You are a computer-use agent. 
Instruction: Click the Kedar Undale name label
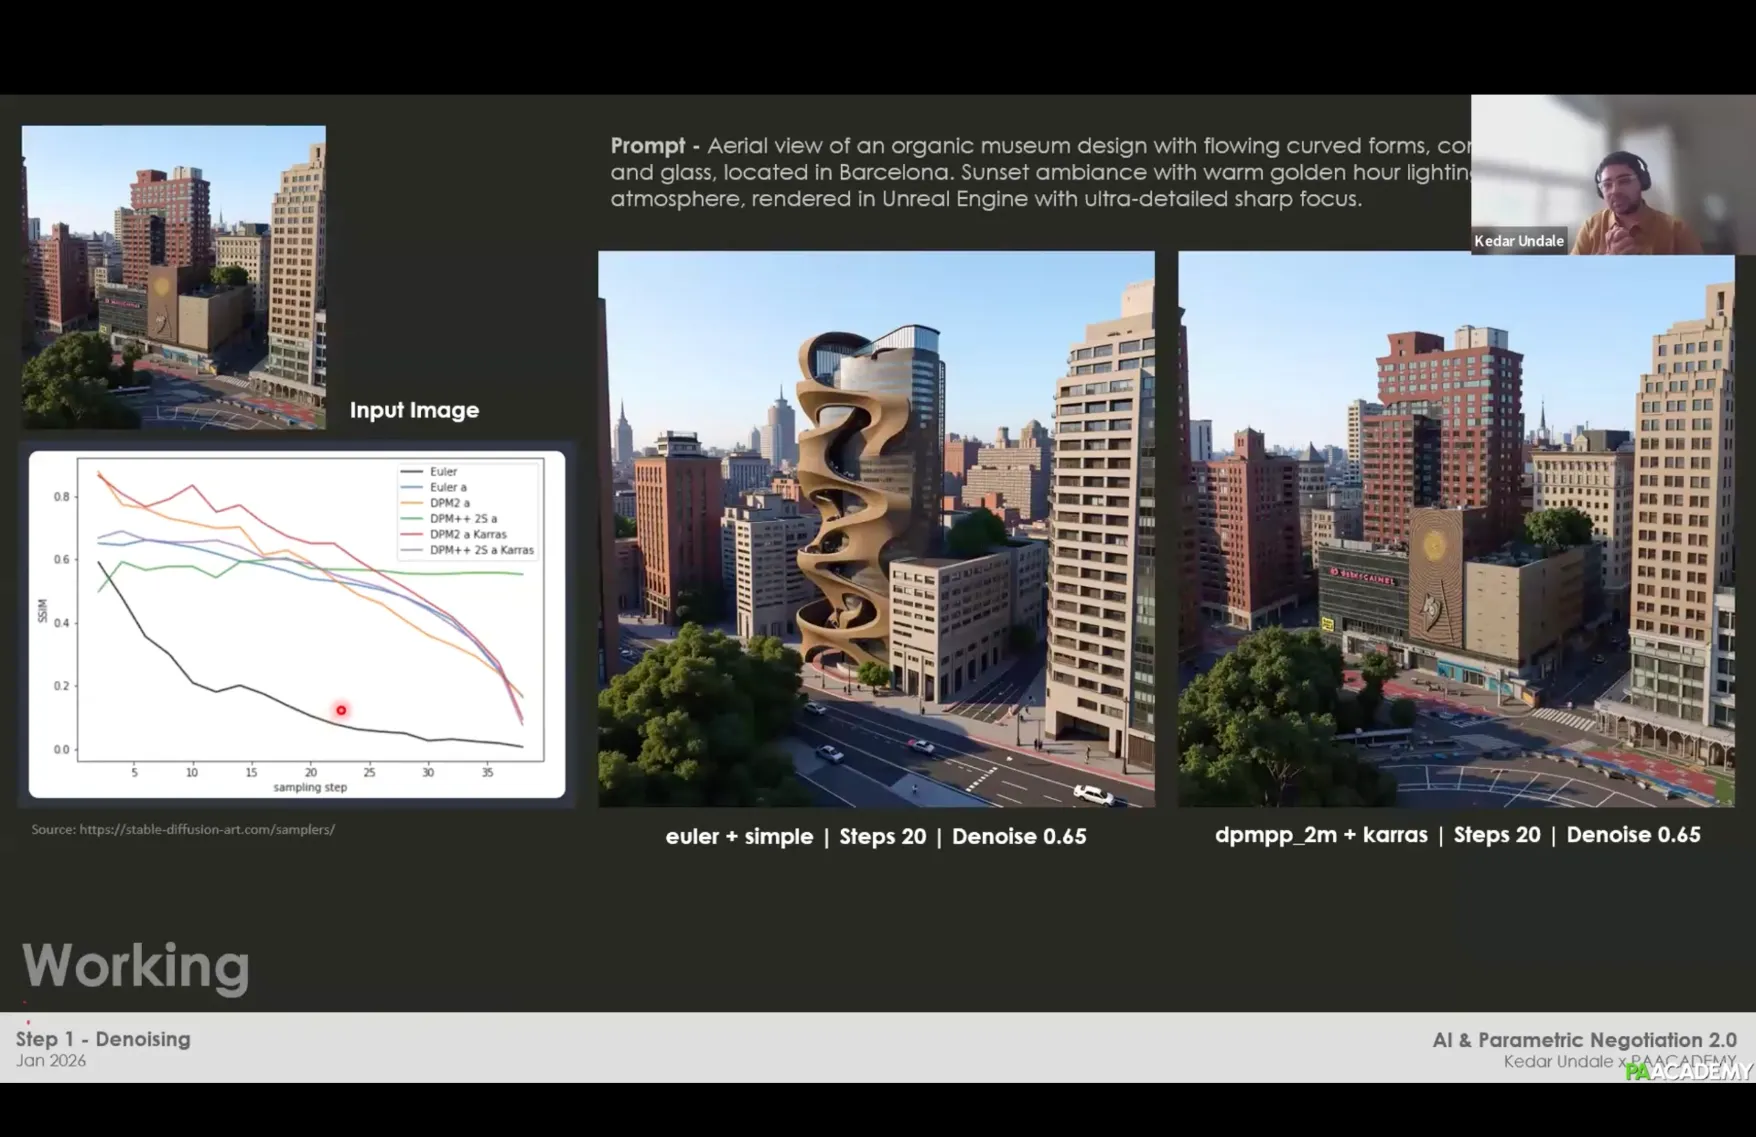click(1518, 241)
